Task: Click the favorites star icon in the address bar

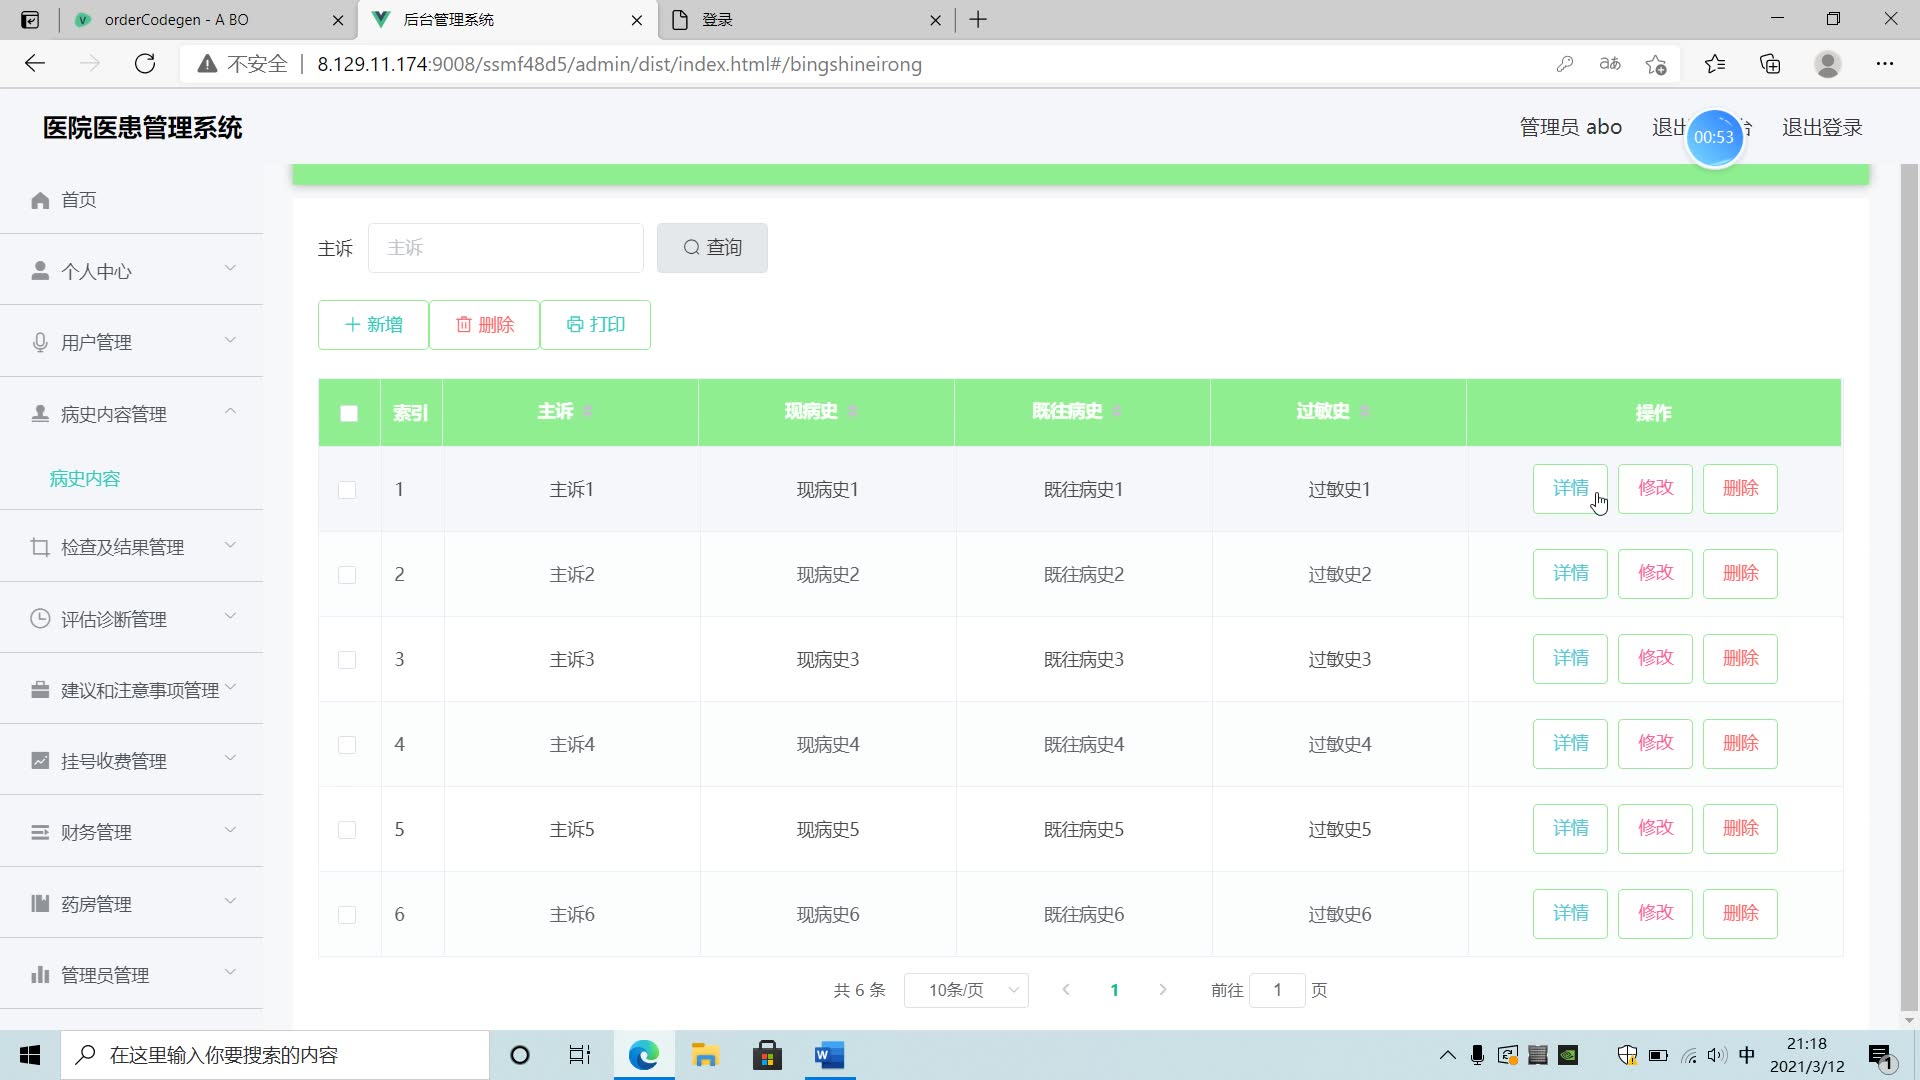Action: coord(1656,64)
